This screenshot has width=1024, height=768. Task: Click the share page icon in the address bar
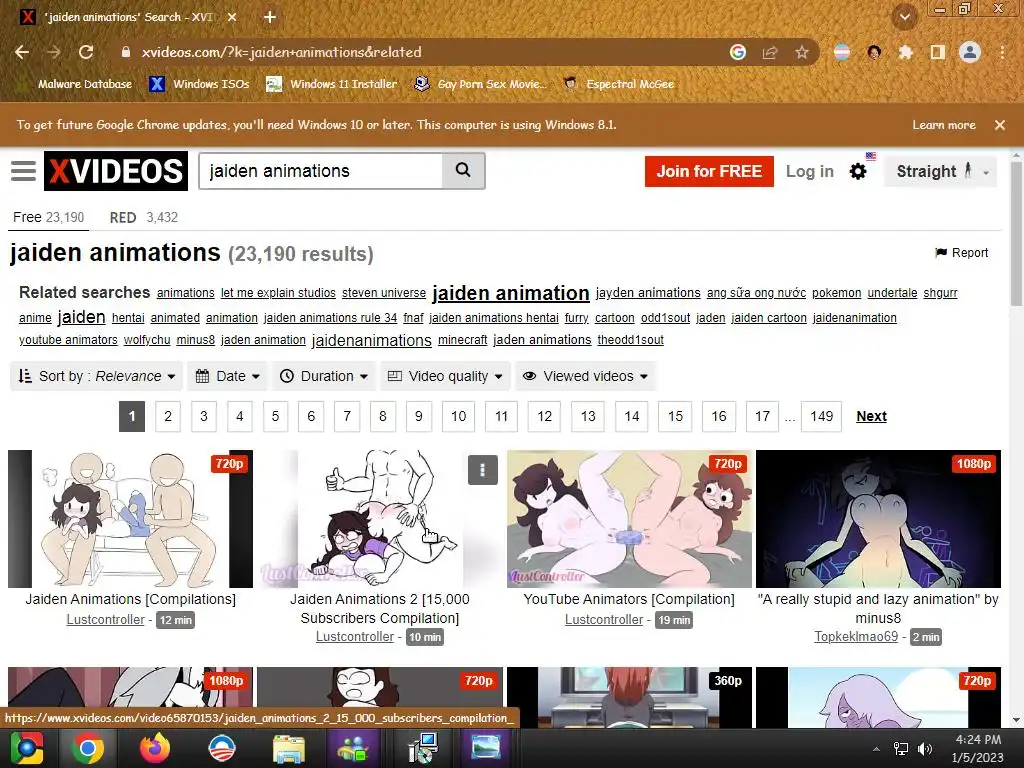click(770, 52)
